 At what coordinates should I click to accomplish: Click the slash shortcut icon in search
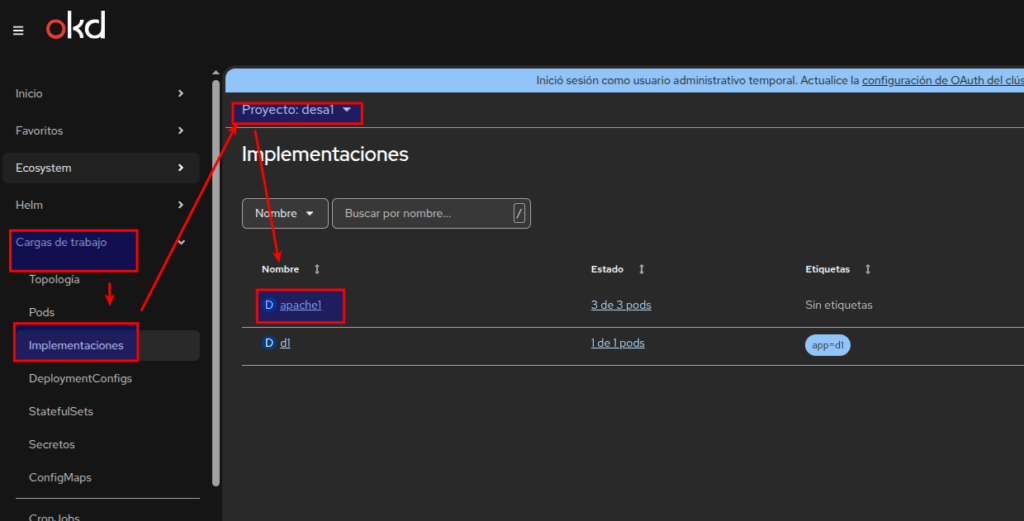[519, 213]
